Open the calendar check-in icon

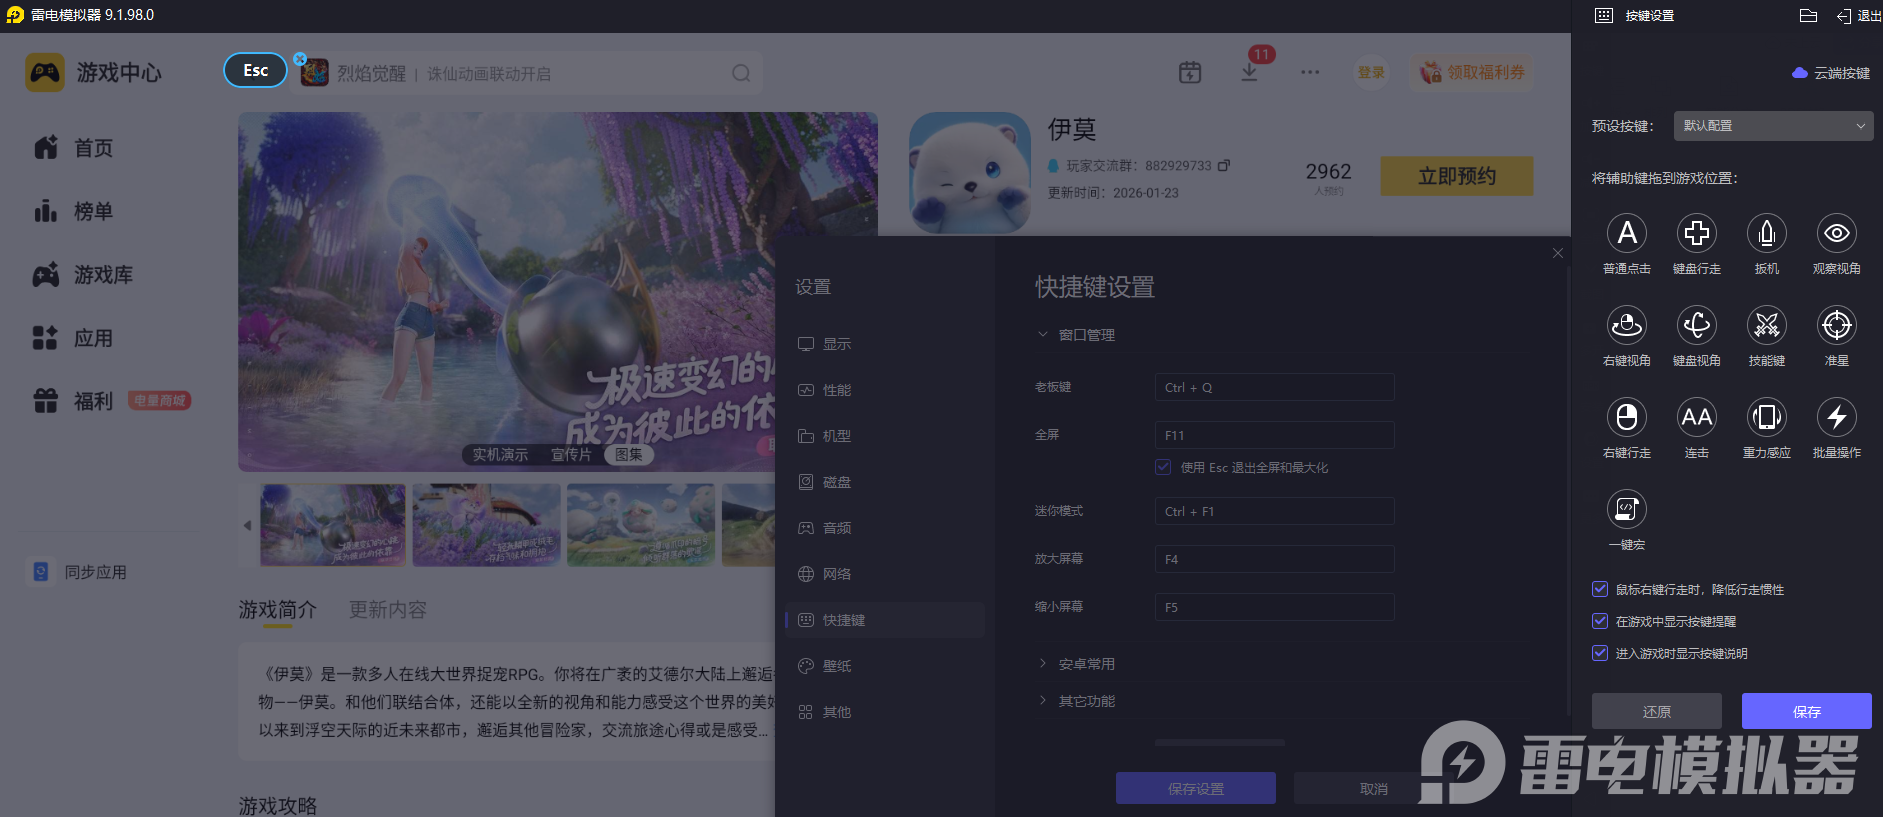[1190, 73]
